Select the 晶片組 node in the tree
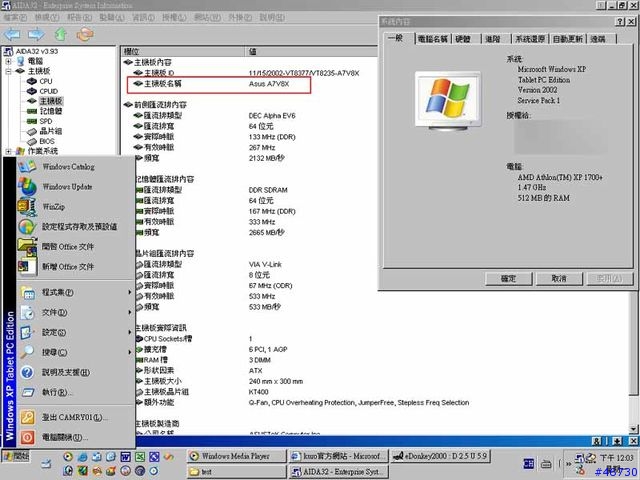Viewport: 640px width, 480px height. click(51, 131)
